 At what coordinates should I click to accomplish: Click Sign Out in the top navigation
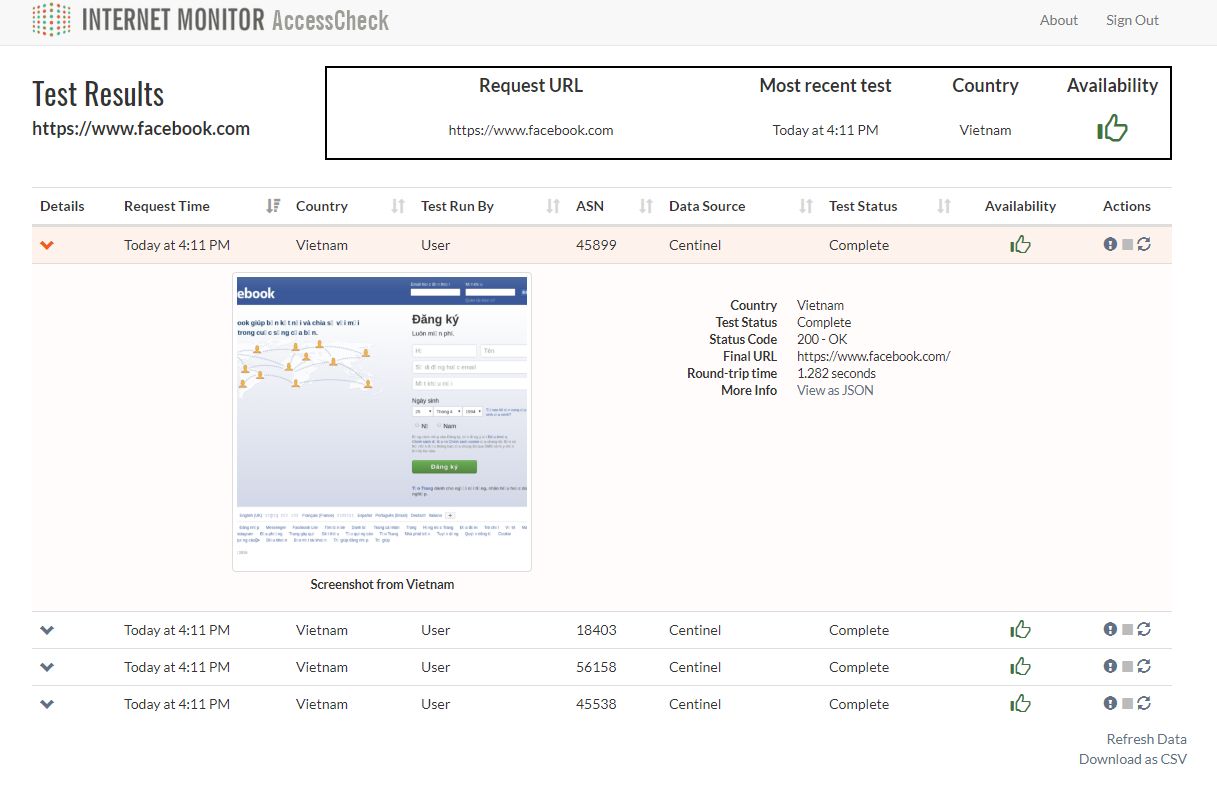click(1132, 20)
